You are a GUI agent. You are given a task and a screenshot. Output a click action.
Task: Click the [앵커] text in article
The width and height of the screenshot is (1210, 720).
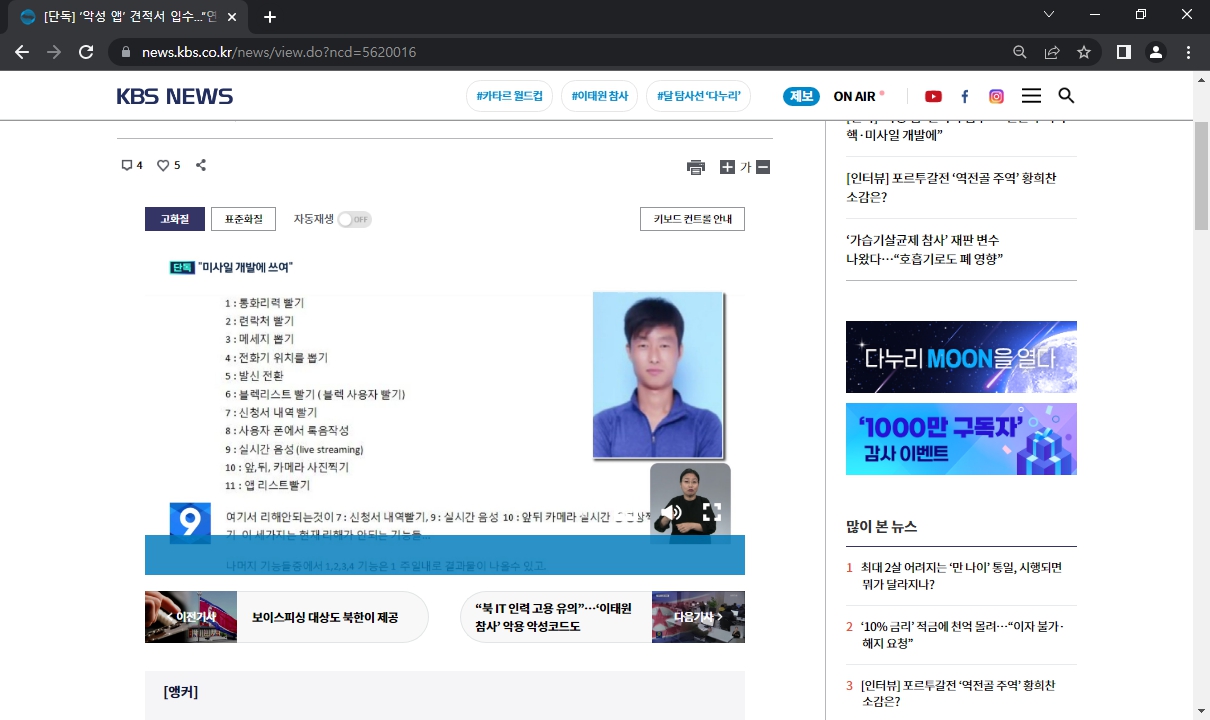tap(181, 691)
